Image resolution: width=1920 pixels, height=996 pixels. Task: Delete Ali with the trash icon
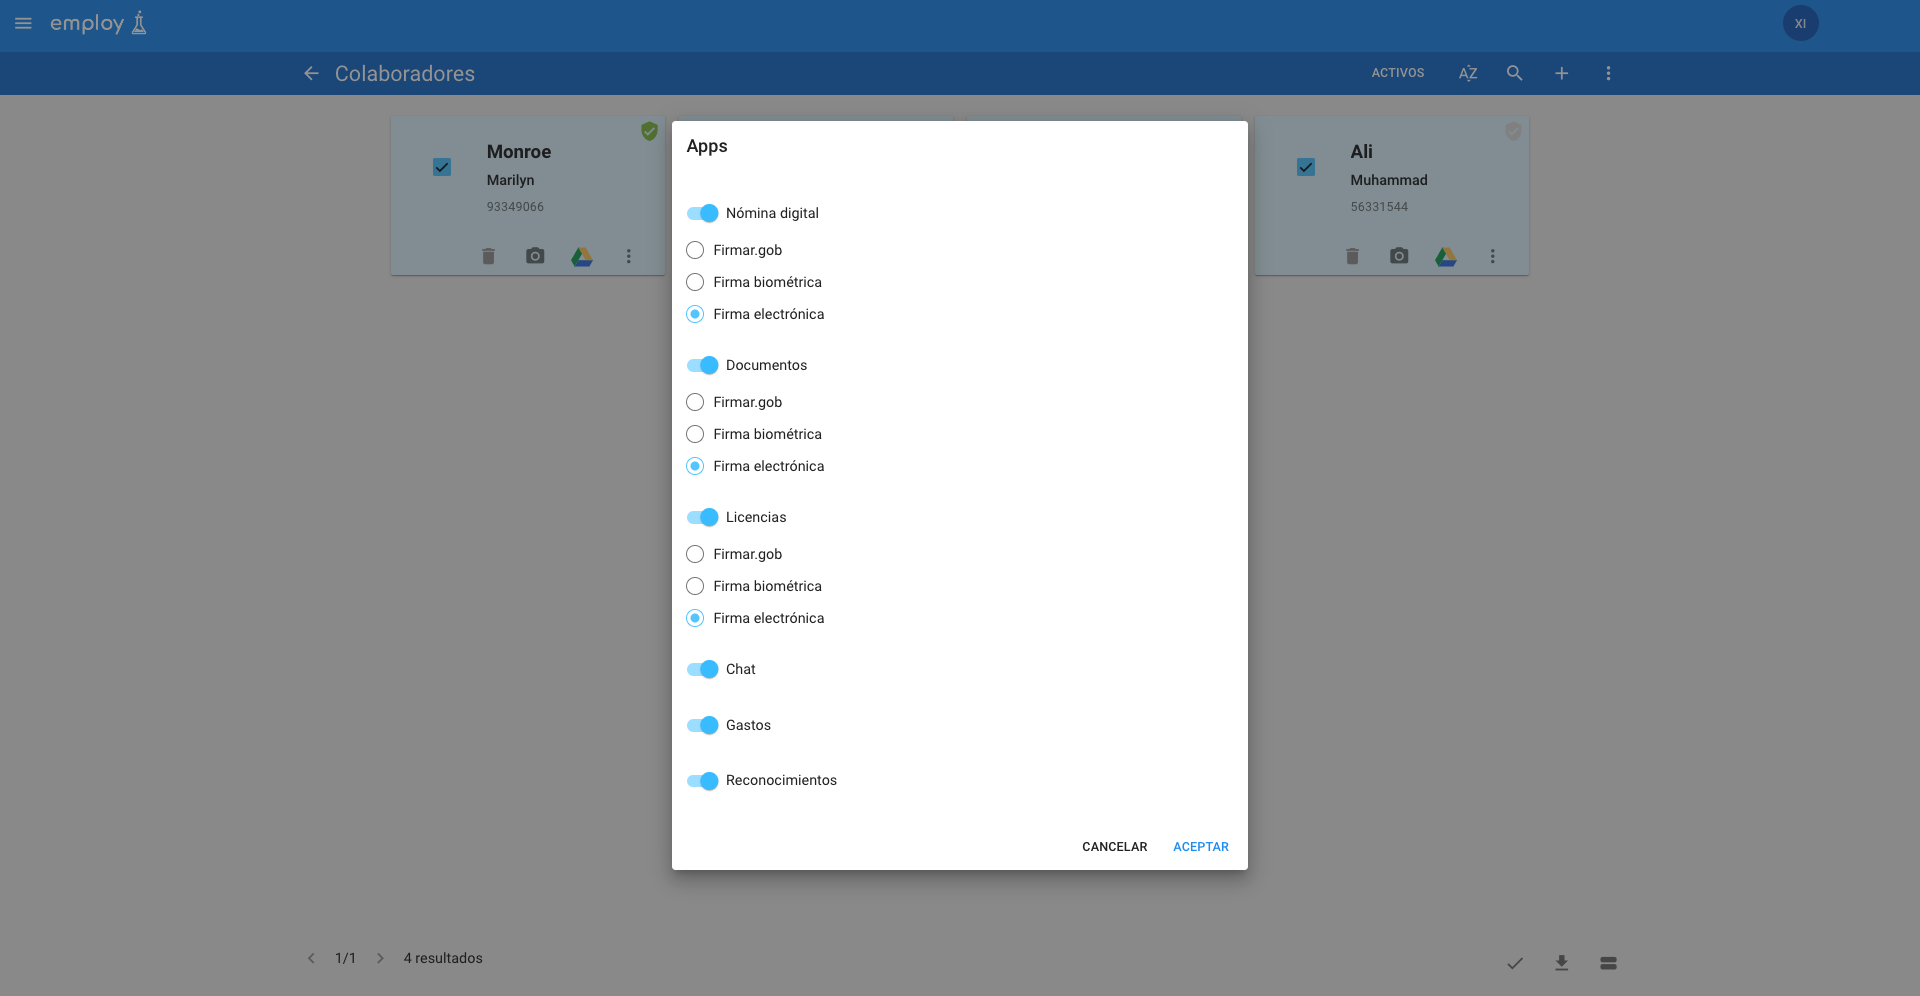pyautogui.click(x=1352, y=256)
